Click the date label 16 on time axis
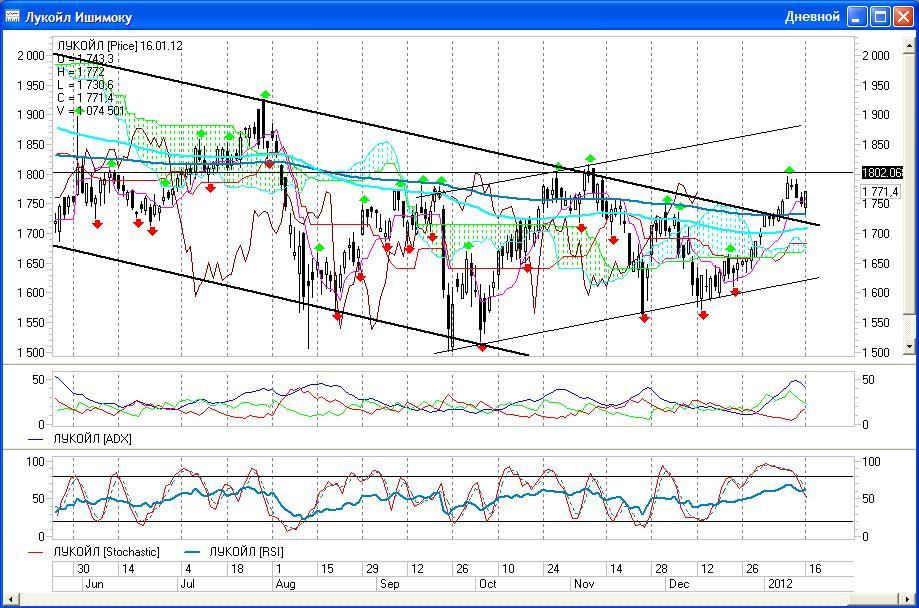 click(x=815, y=569)
